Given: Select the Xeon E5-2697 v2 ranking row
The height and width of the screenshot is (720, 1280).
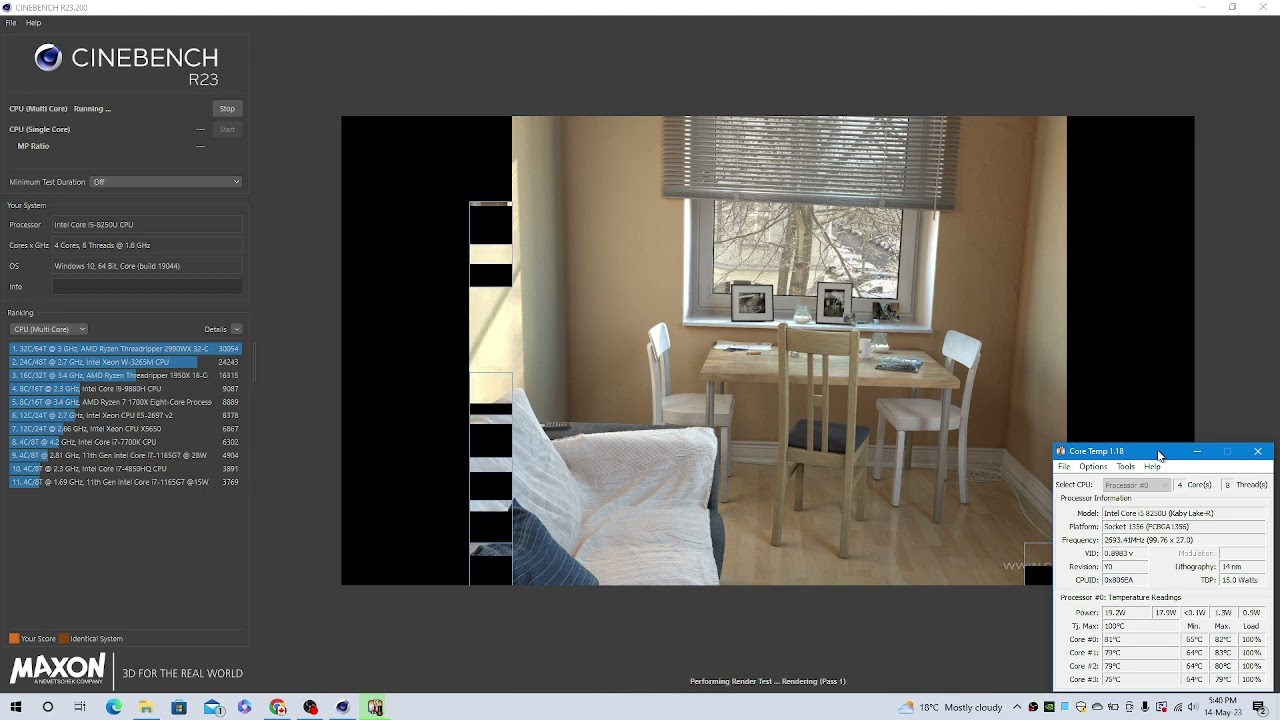Looking at the screenshot, I should [x=125, y=415].
